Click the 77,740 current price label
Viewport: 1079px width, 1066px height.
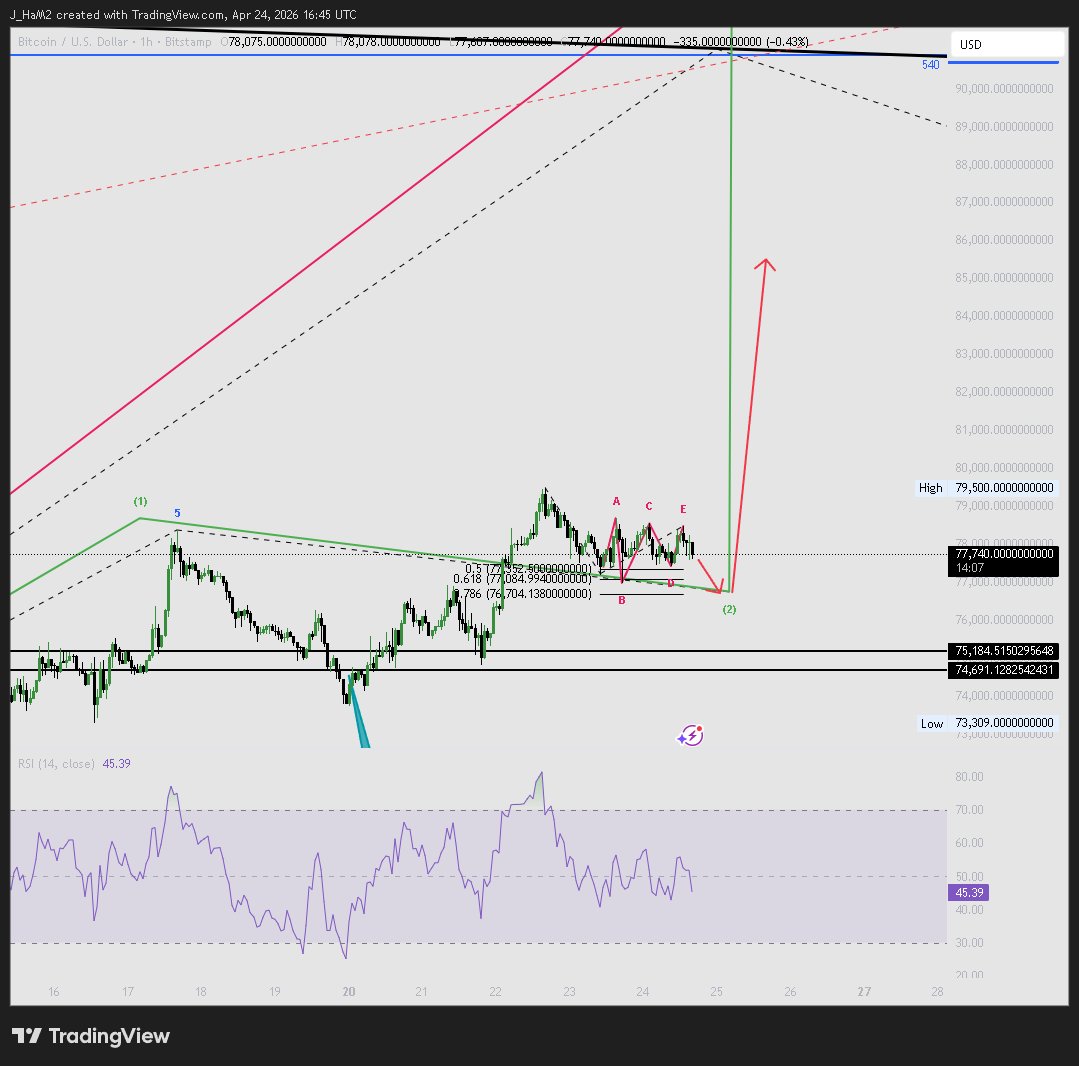coord(1004,553)
